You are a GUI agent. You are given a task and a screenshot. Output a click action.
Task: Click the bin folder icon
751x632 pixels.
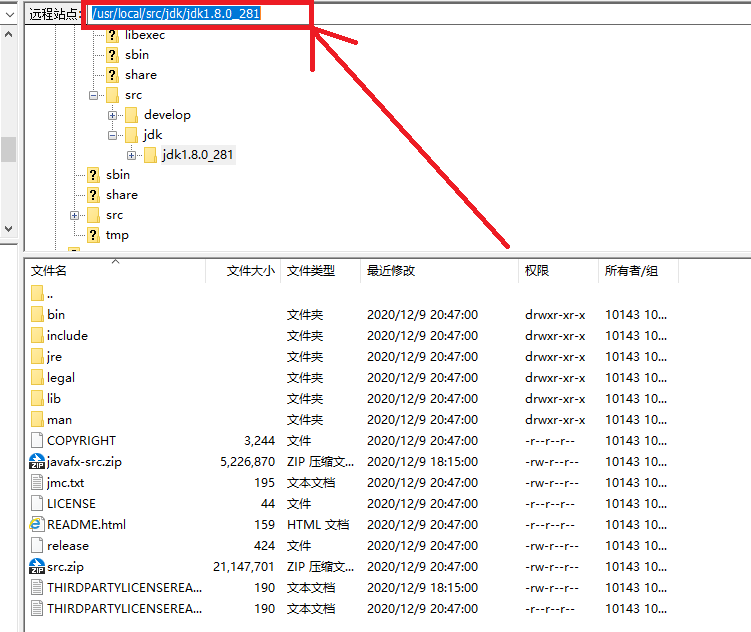(37, 314)
